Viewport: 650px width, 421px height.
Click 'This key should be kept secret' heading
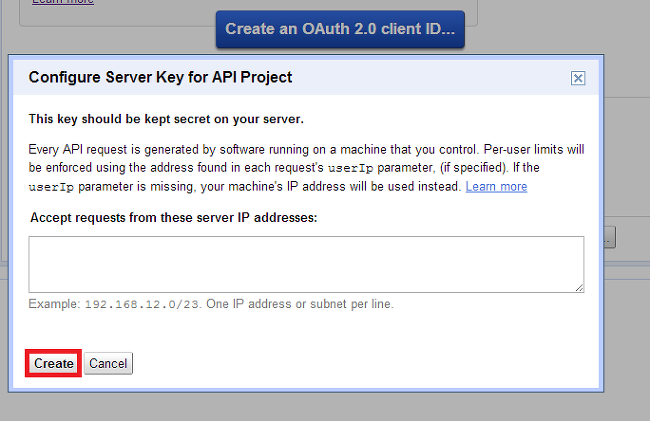166,119
